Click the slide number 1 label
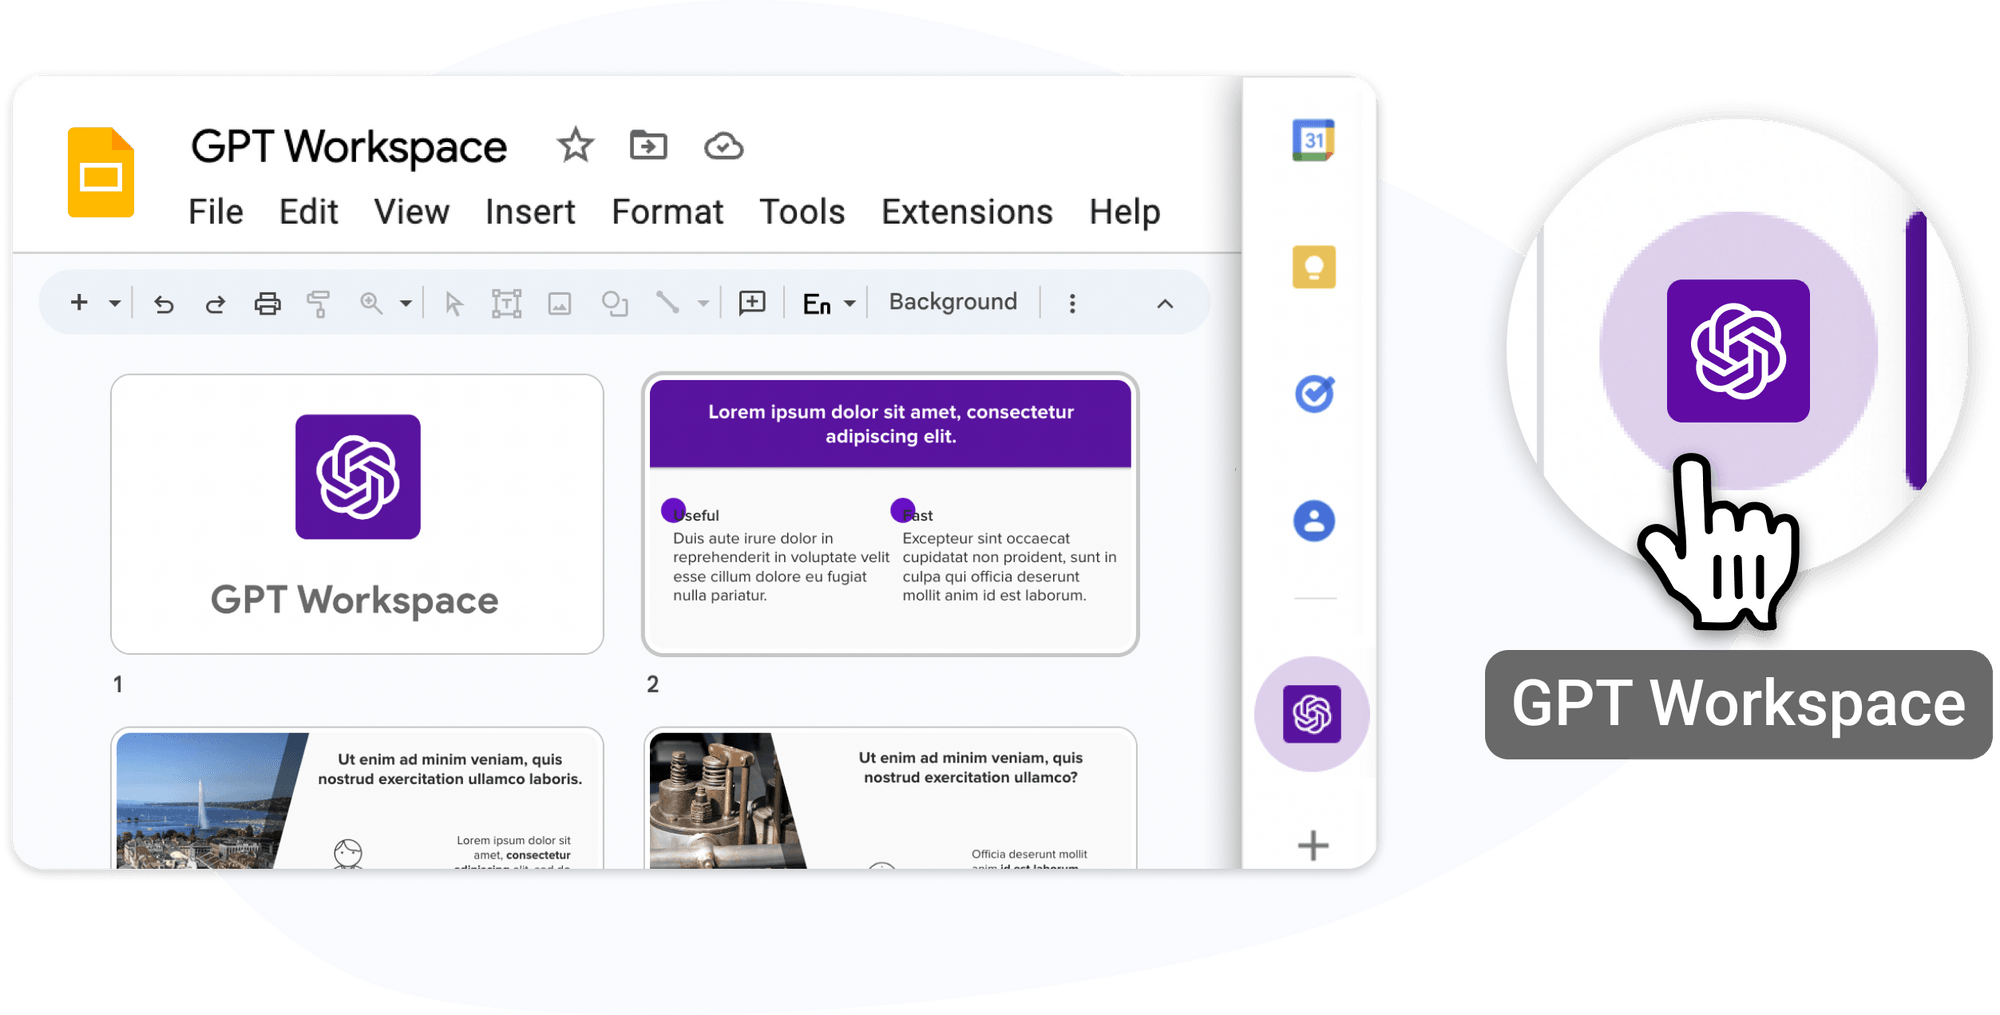 118,684
